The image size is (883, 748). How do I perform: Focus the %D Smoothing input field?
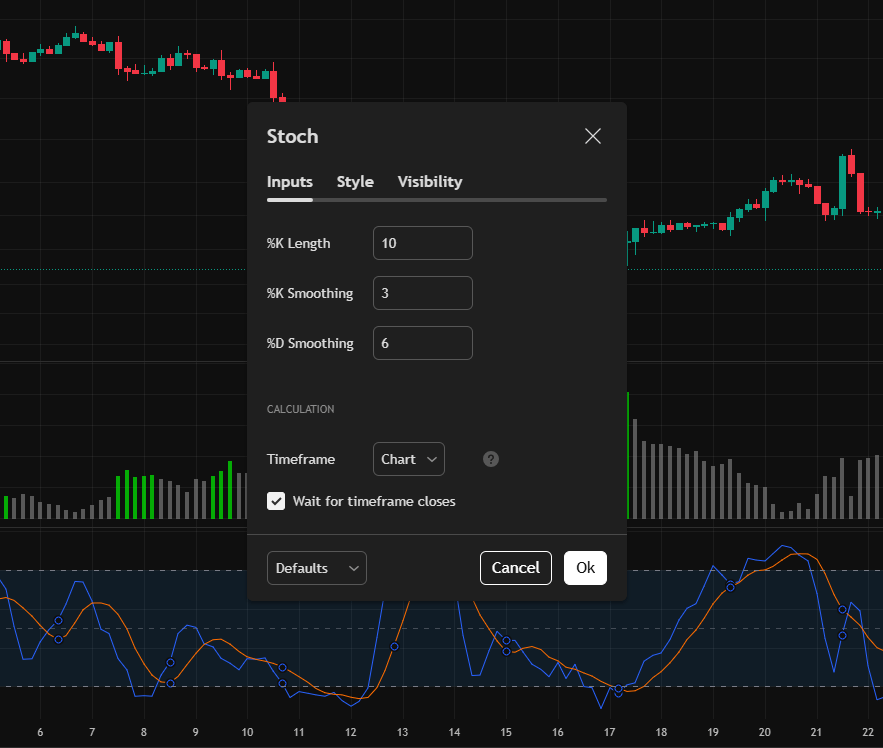click(x=423, y=343)
